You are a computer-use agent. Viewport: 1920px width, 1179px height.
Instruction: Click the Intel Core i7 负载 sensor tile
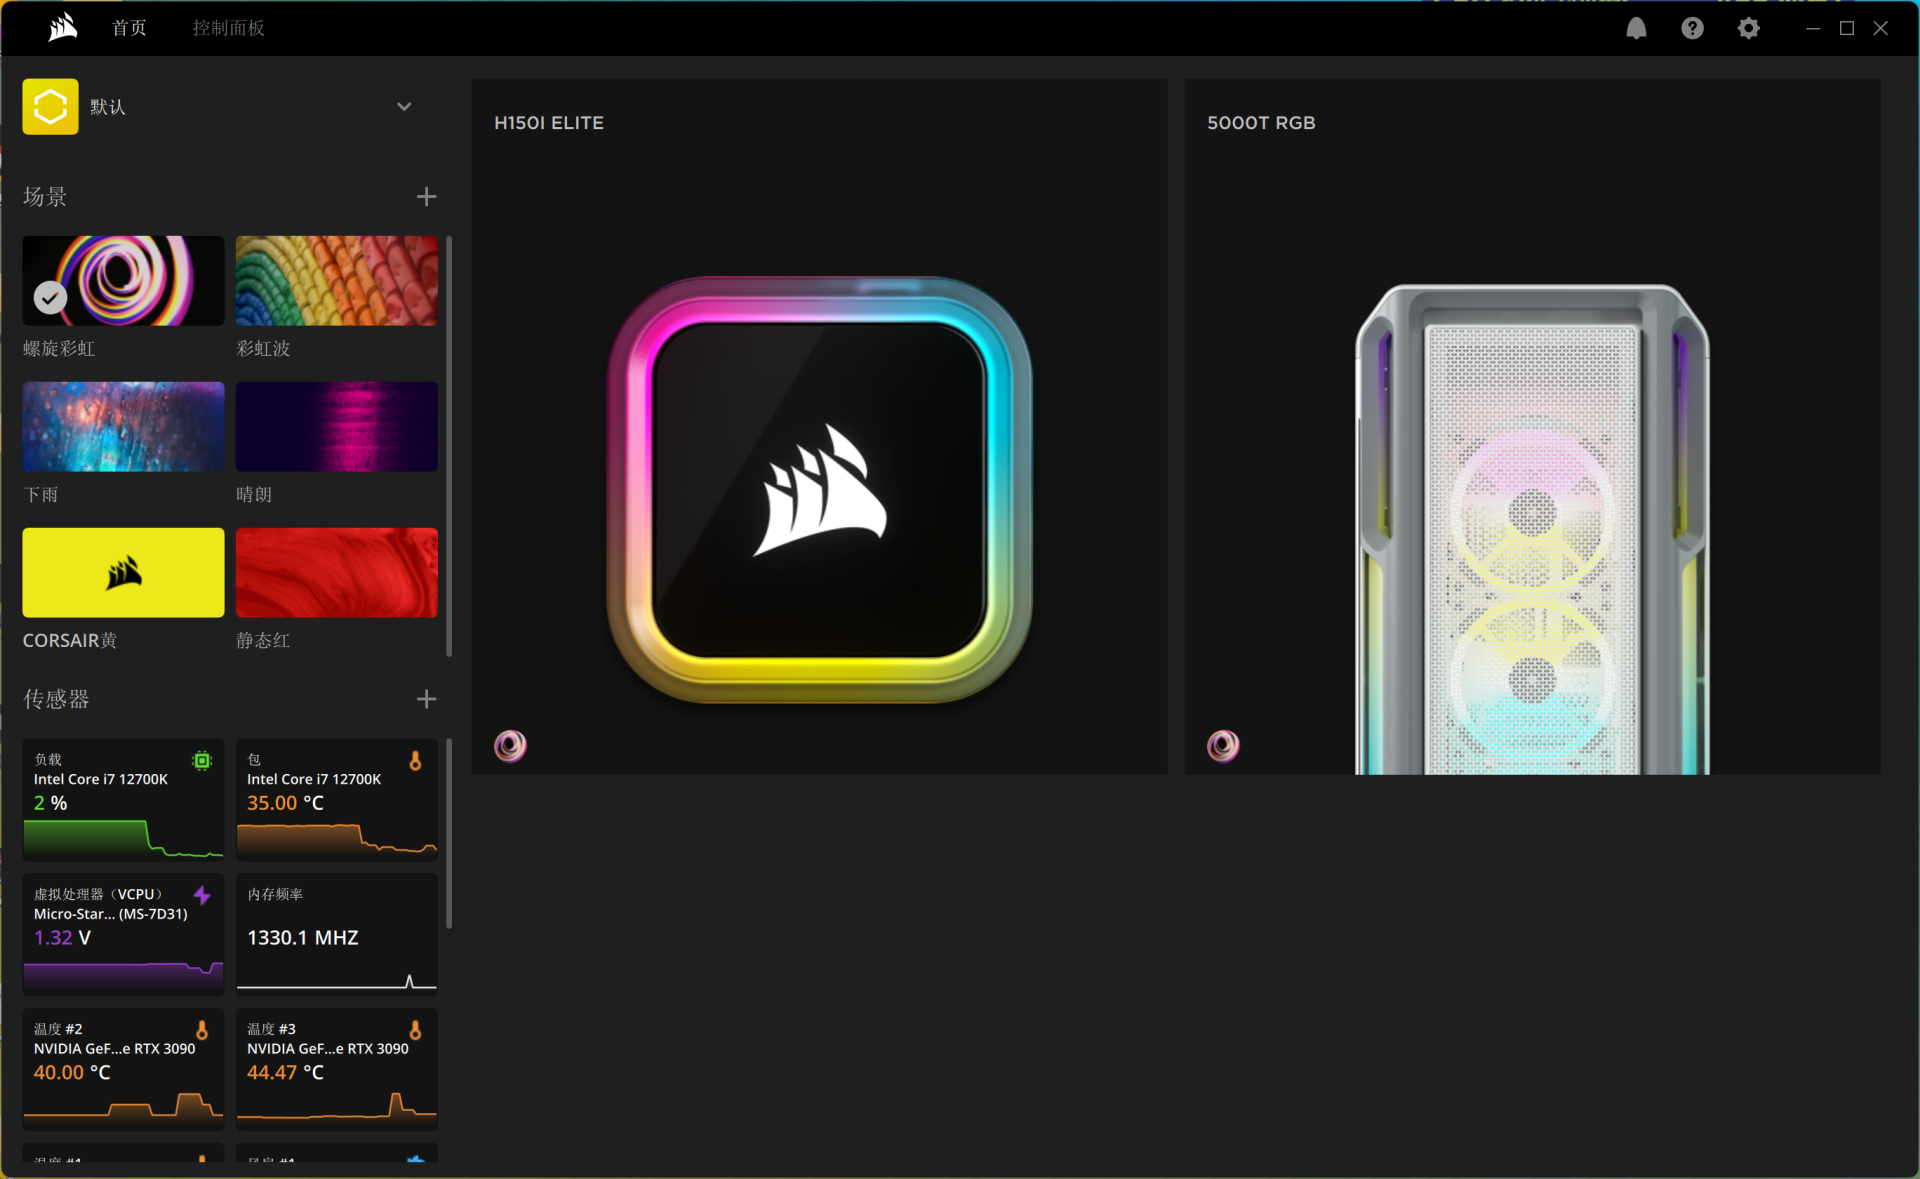123,798
